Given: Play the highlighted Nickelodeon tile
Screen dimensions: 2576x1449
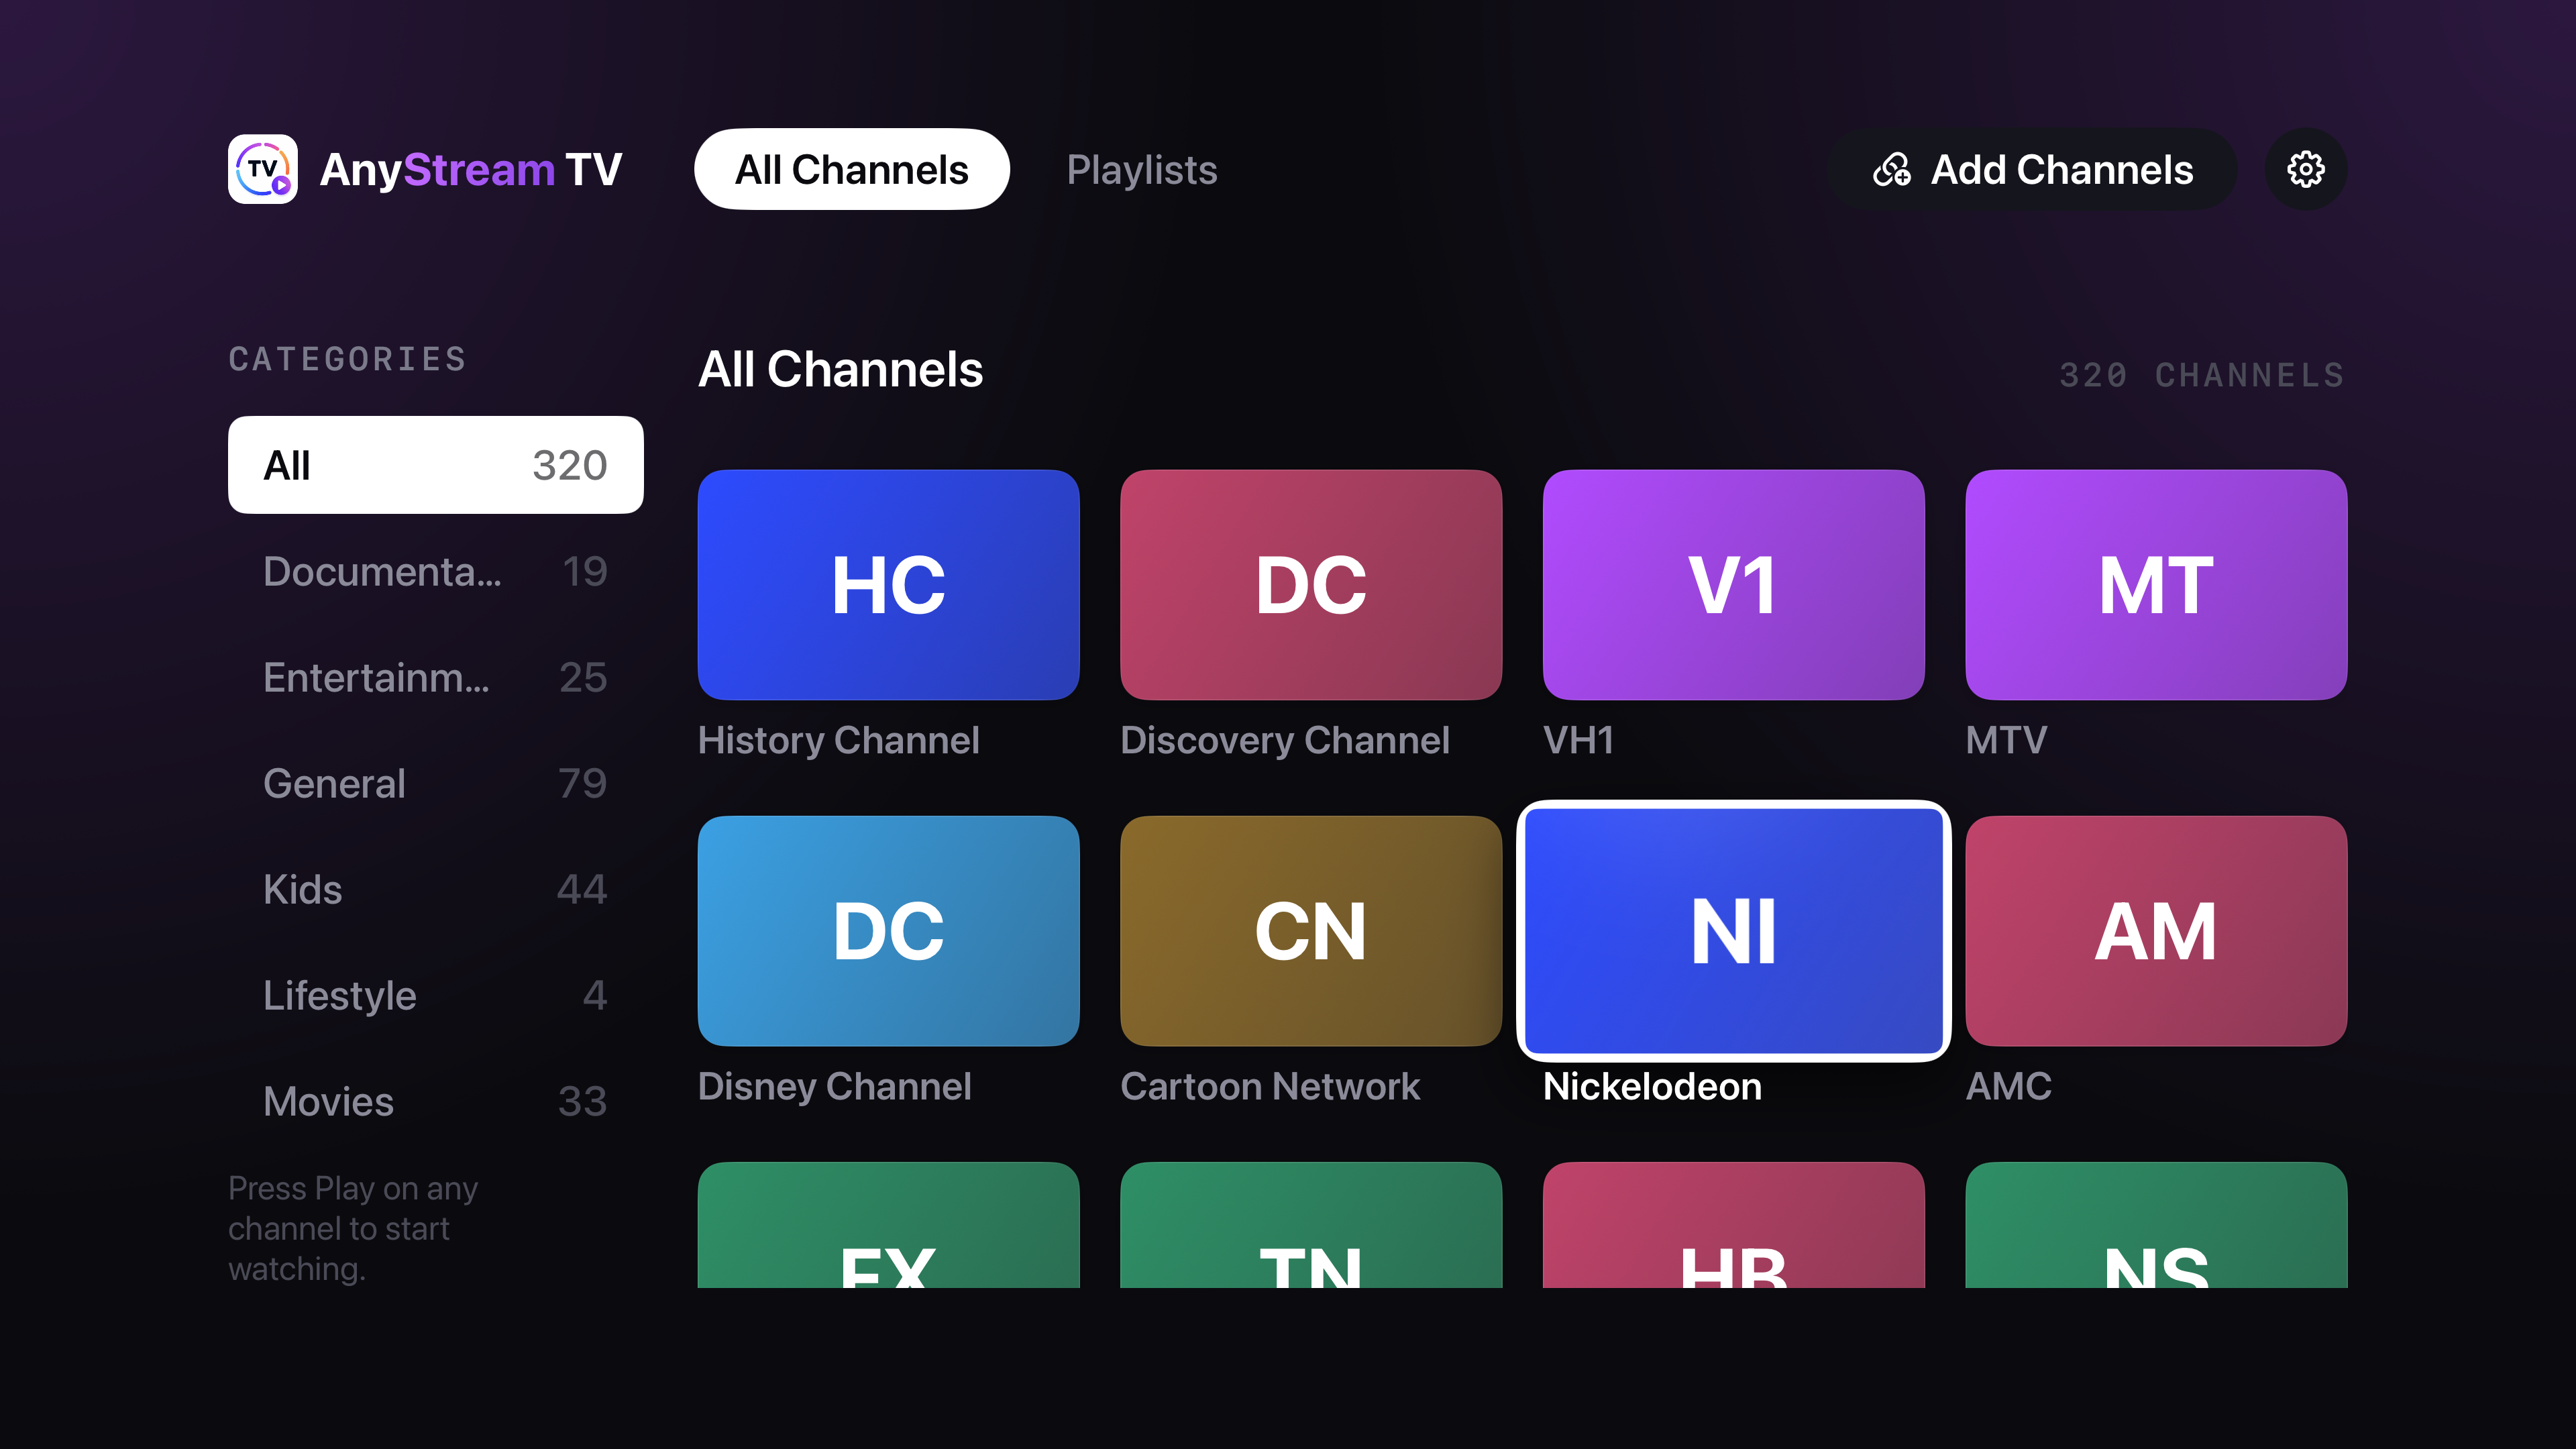Looking at the screenshot, I should pos(1733,931).
